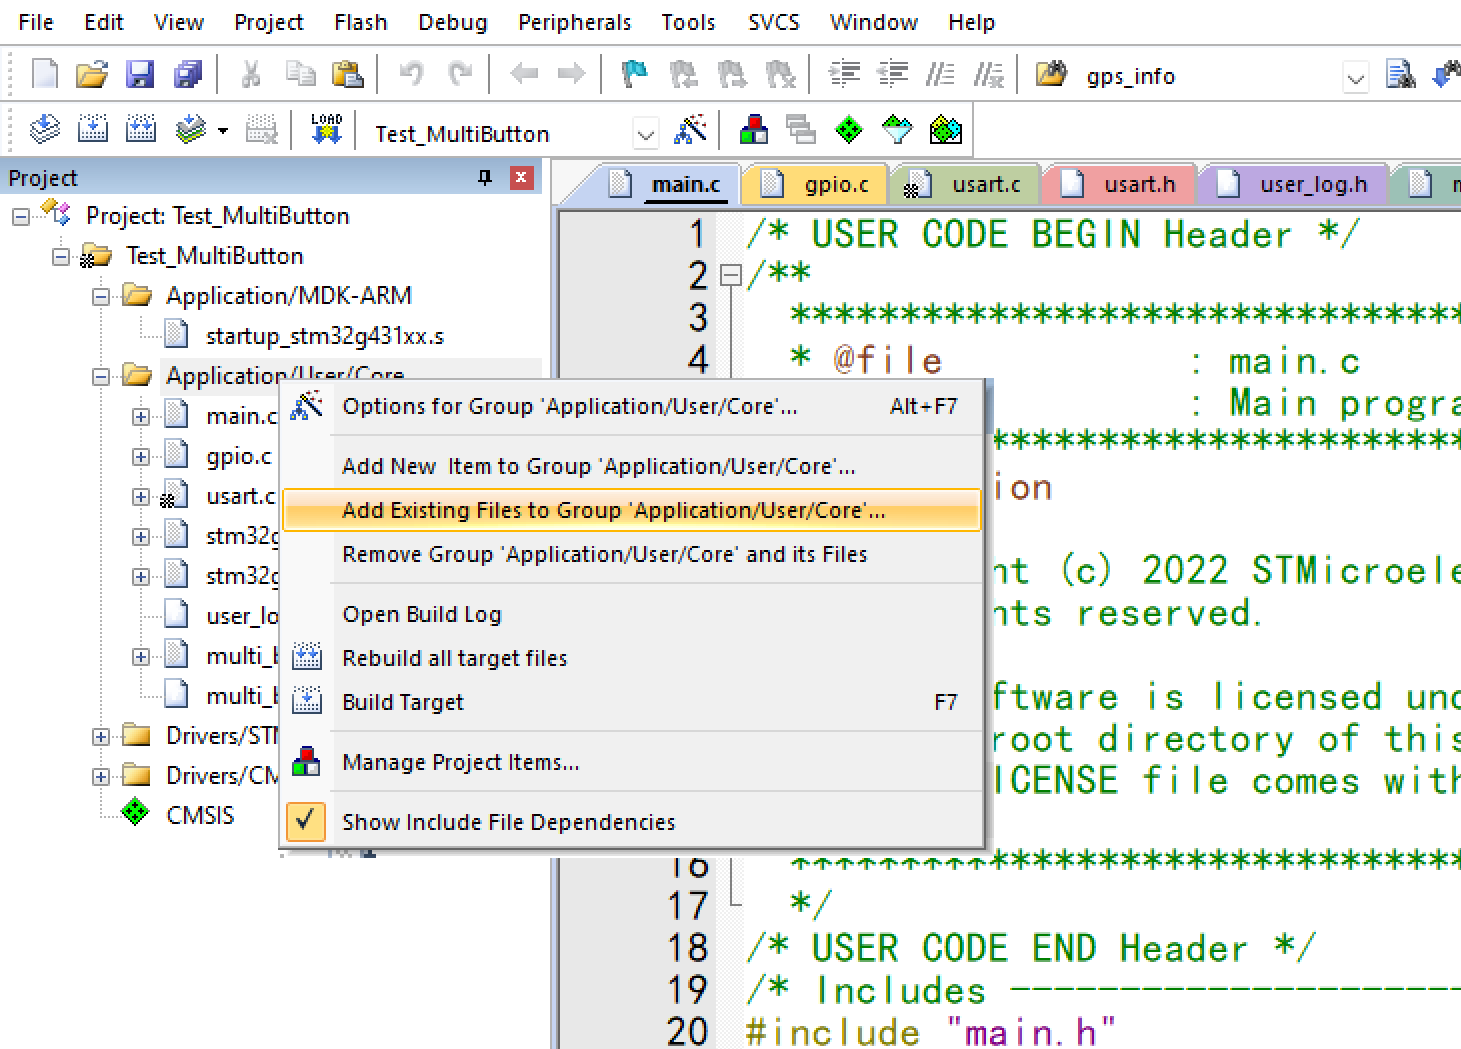Open the target selector Test_MultiButton dropdown

(x=647, y=133)
